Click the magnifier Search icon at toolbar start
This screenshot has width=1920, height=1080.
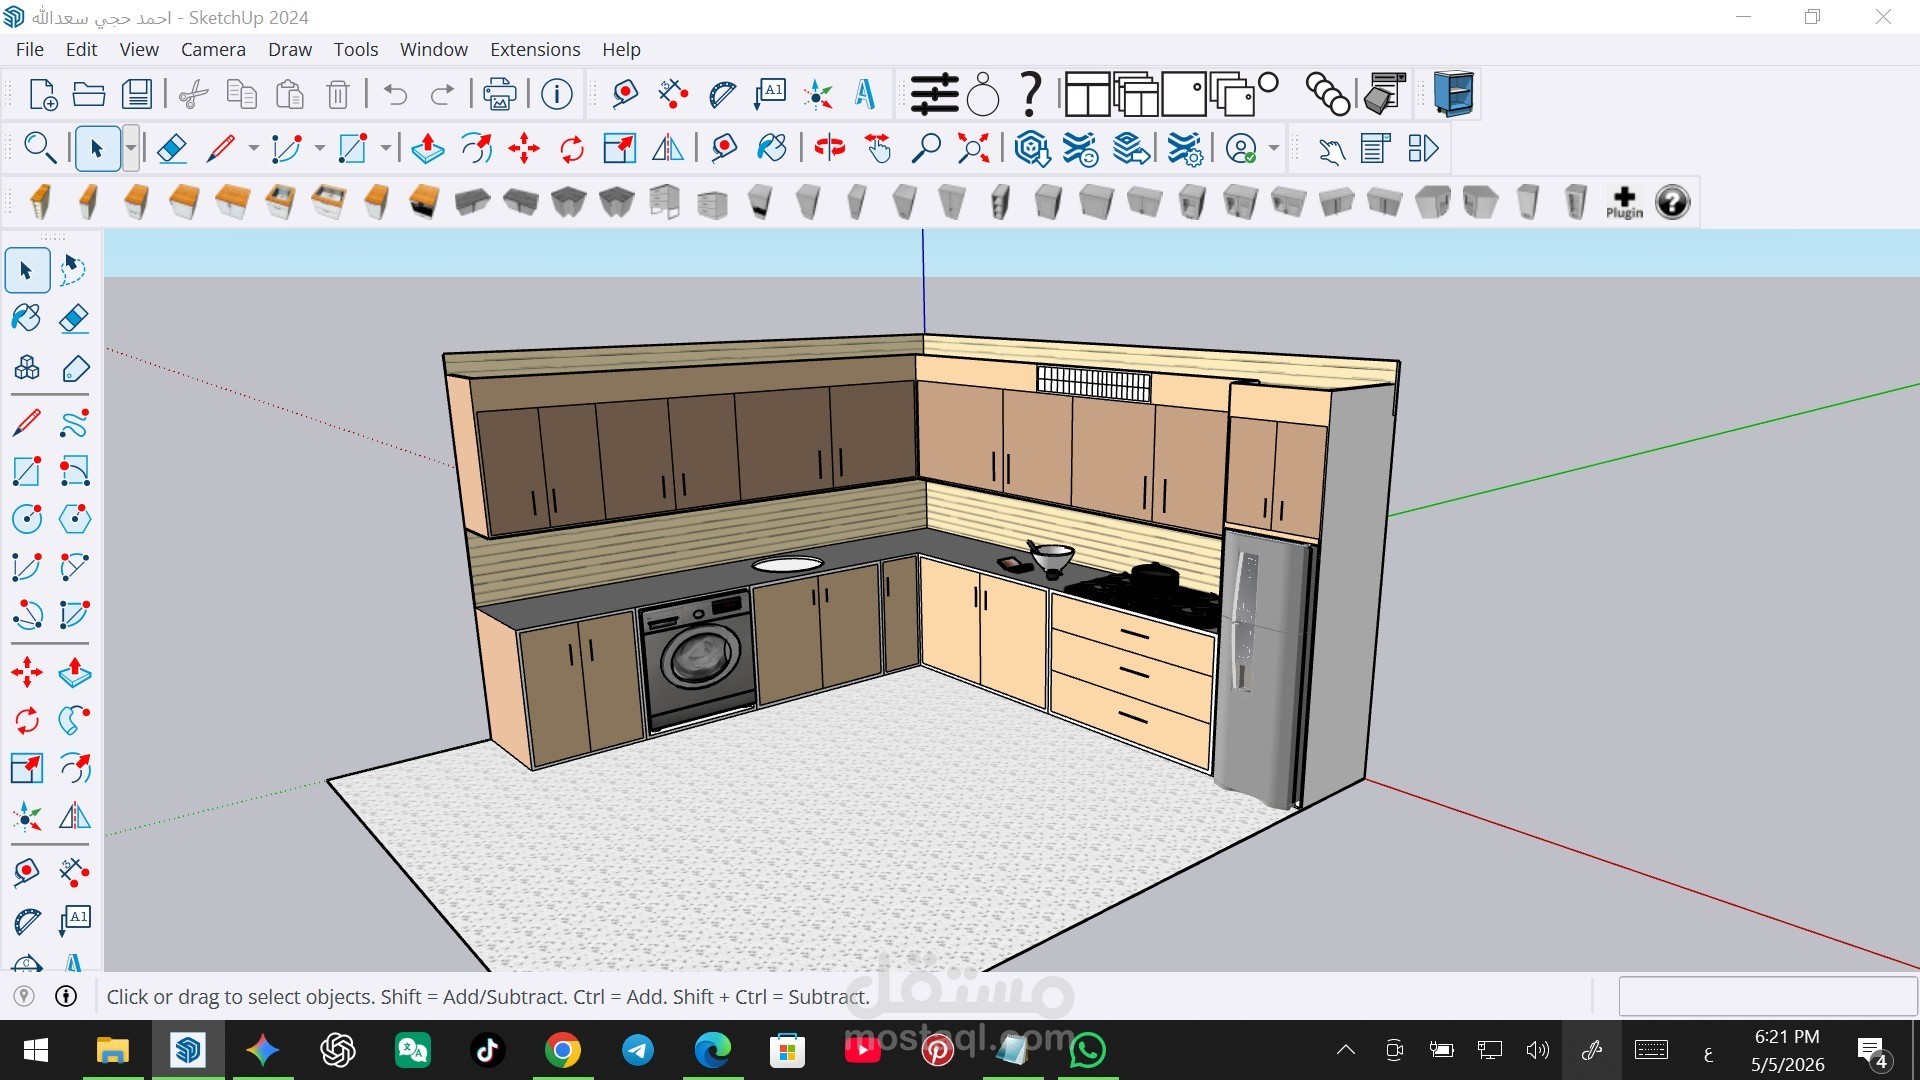39,149
